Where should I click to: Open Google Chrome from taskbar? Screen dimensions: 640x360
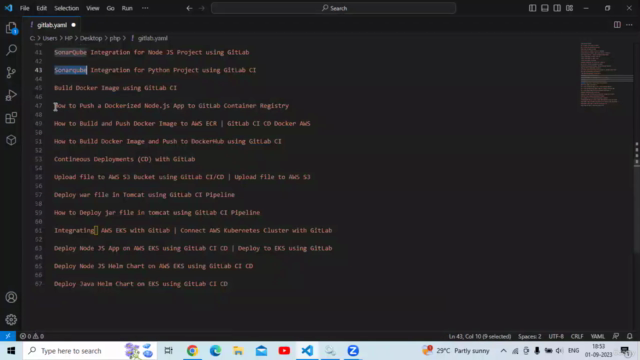coord(192,351)
